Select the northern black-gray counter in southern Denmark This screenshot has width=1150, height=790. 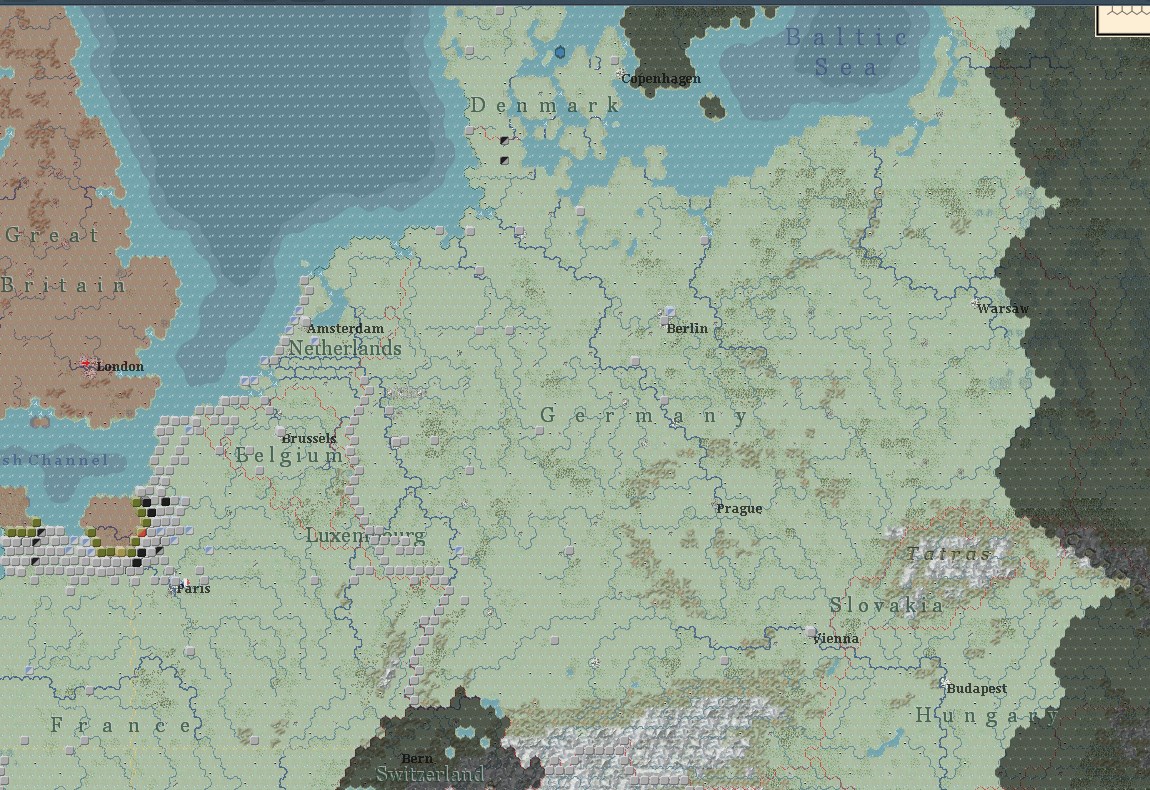point(505,140)
